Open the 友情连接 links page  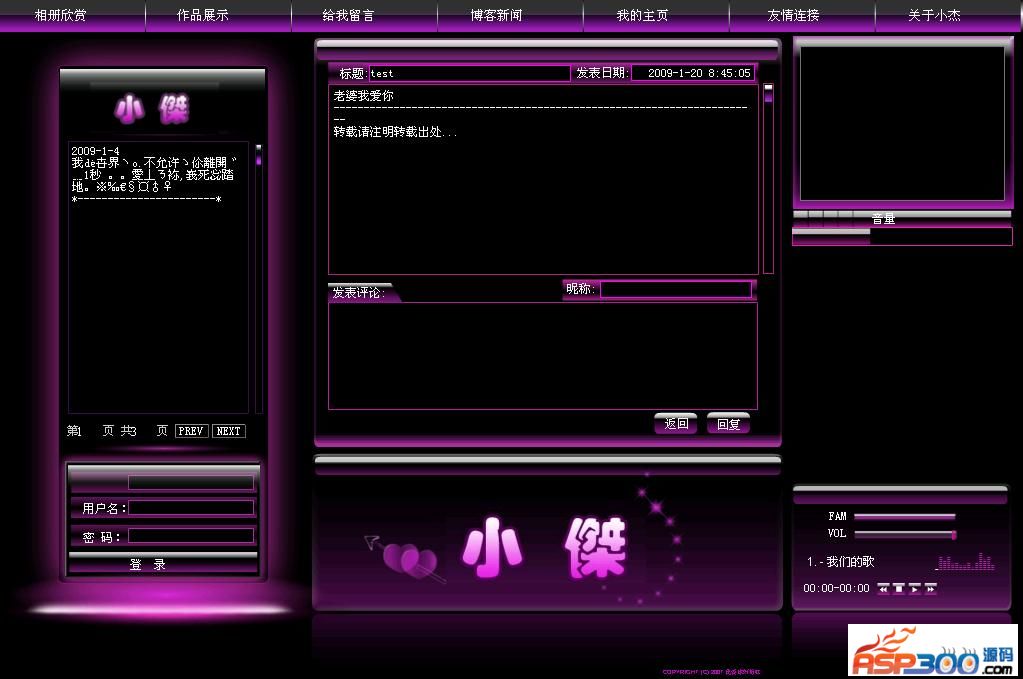point(793,15)
